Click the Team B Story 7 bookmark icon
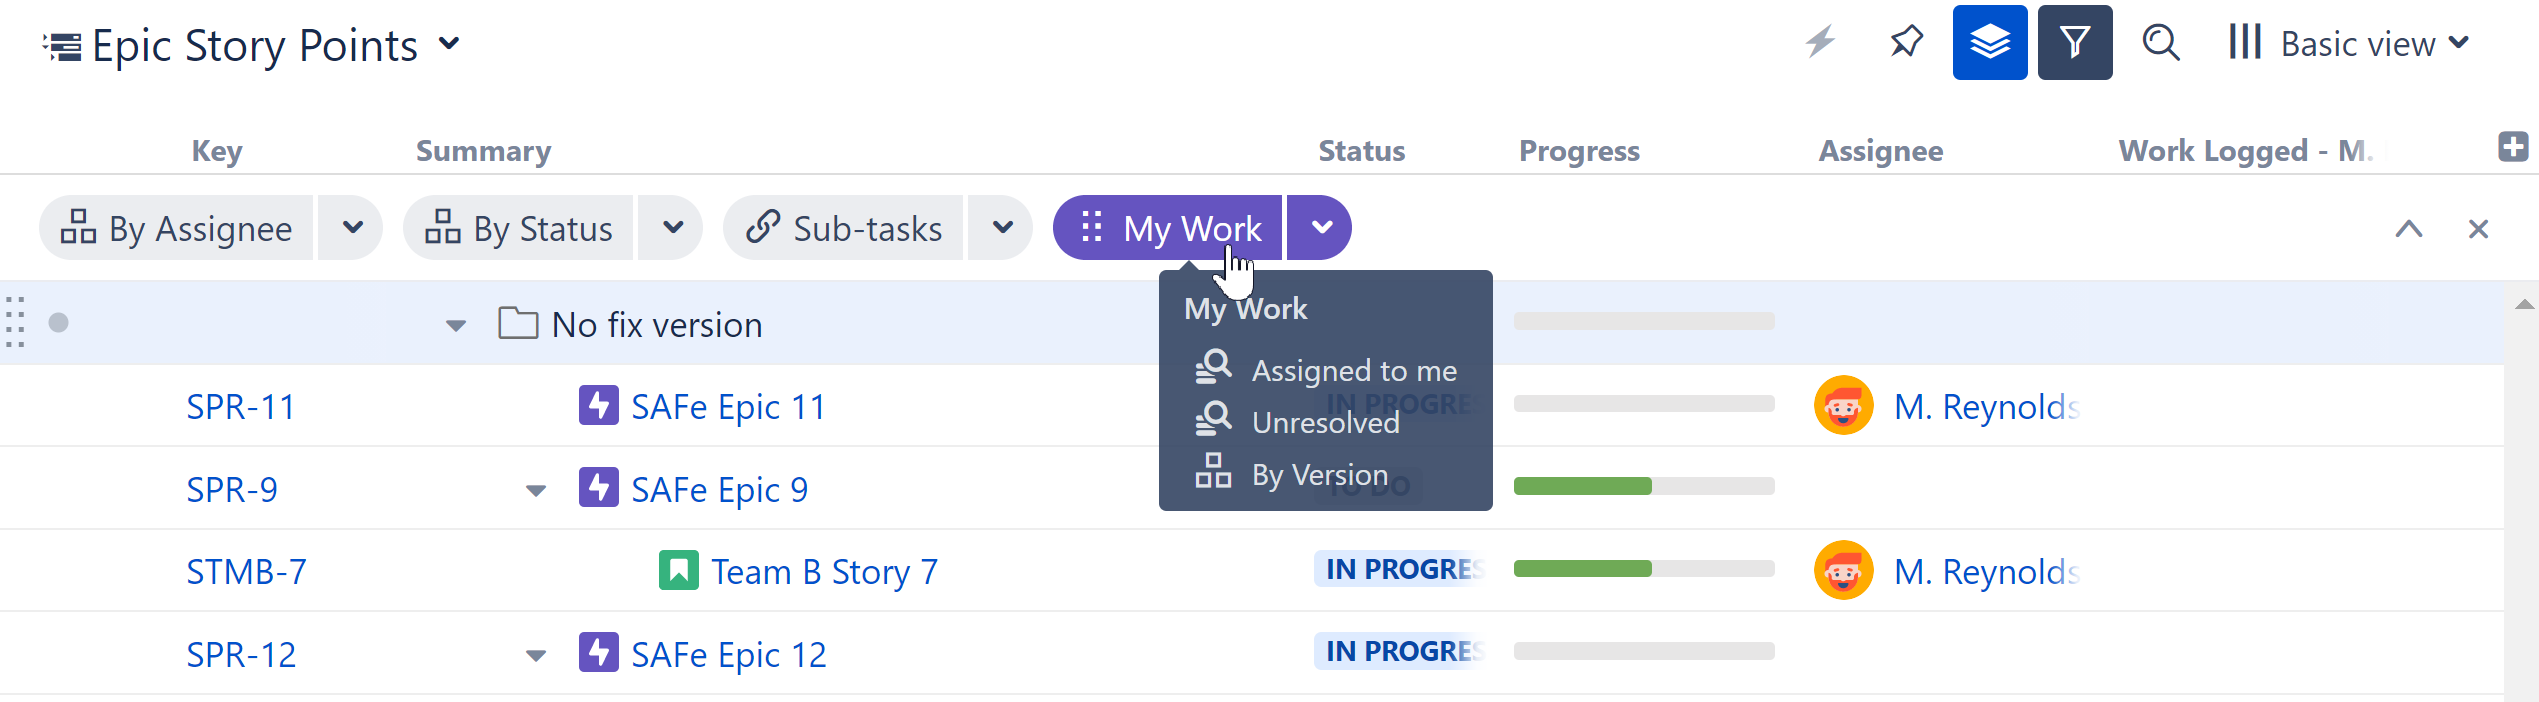This screenshot has width=2539, height=702. pyautogui.click(x=678, y=571)
